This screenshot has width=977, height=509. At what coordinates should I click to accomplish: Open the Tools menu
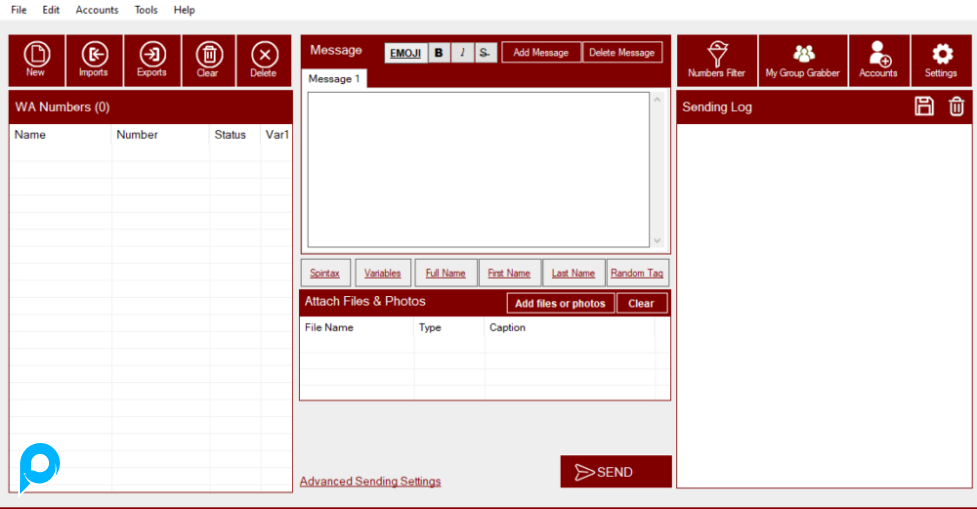click(146, 10)
